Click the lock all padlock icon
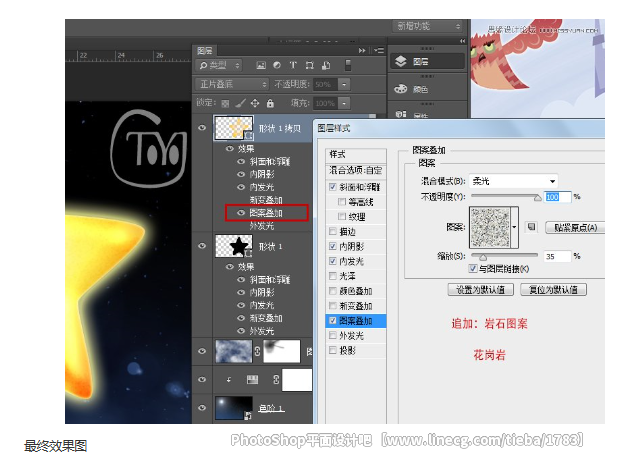The width and height of the screenshot is (639, 459). click(x=270, y=103)
